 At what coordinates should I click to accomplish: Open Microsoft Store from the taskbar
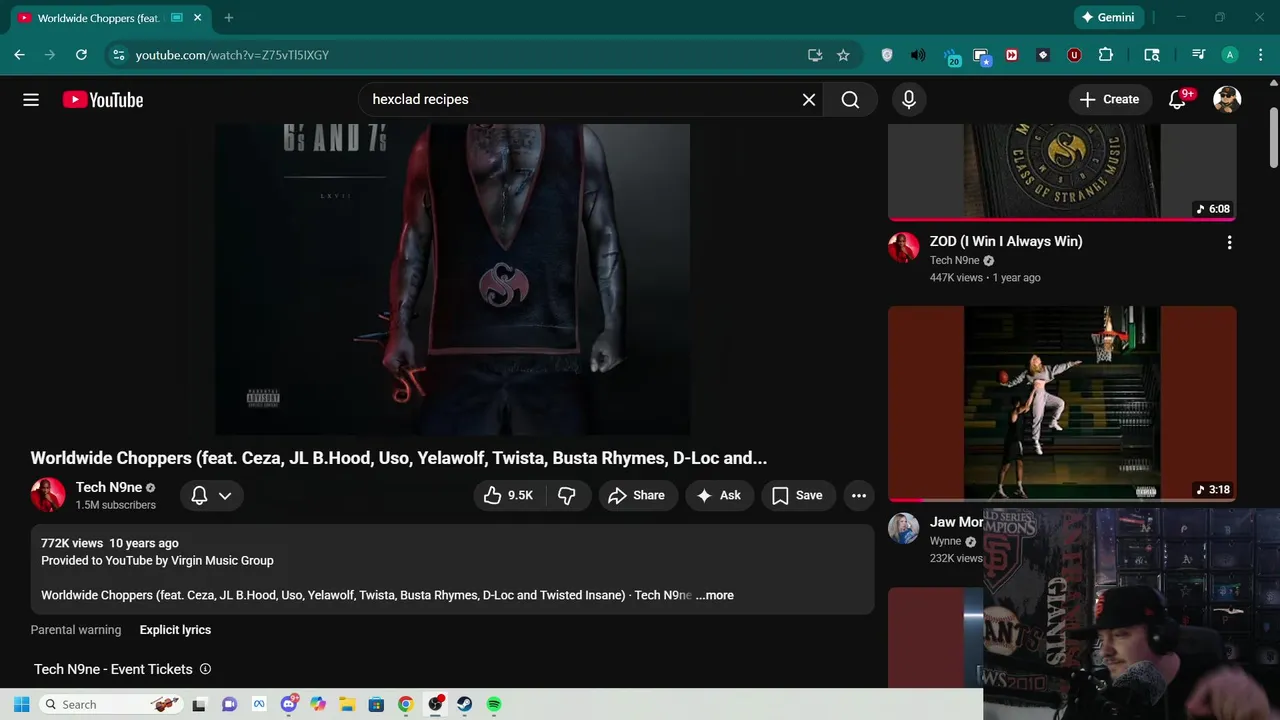click(x=376, y=704)
